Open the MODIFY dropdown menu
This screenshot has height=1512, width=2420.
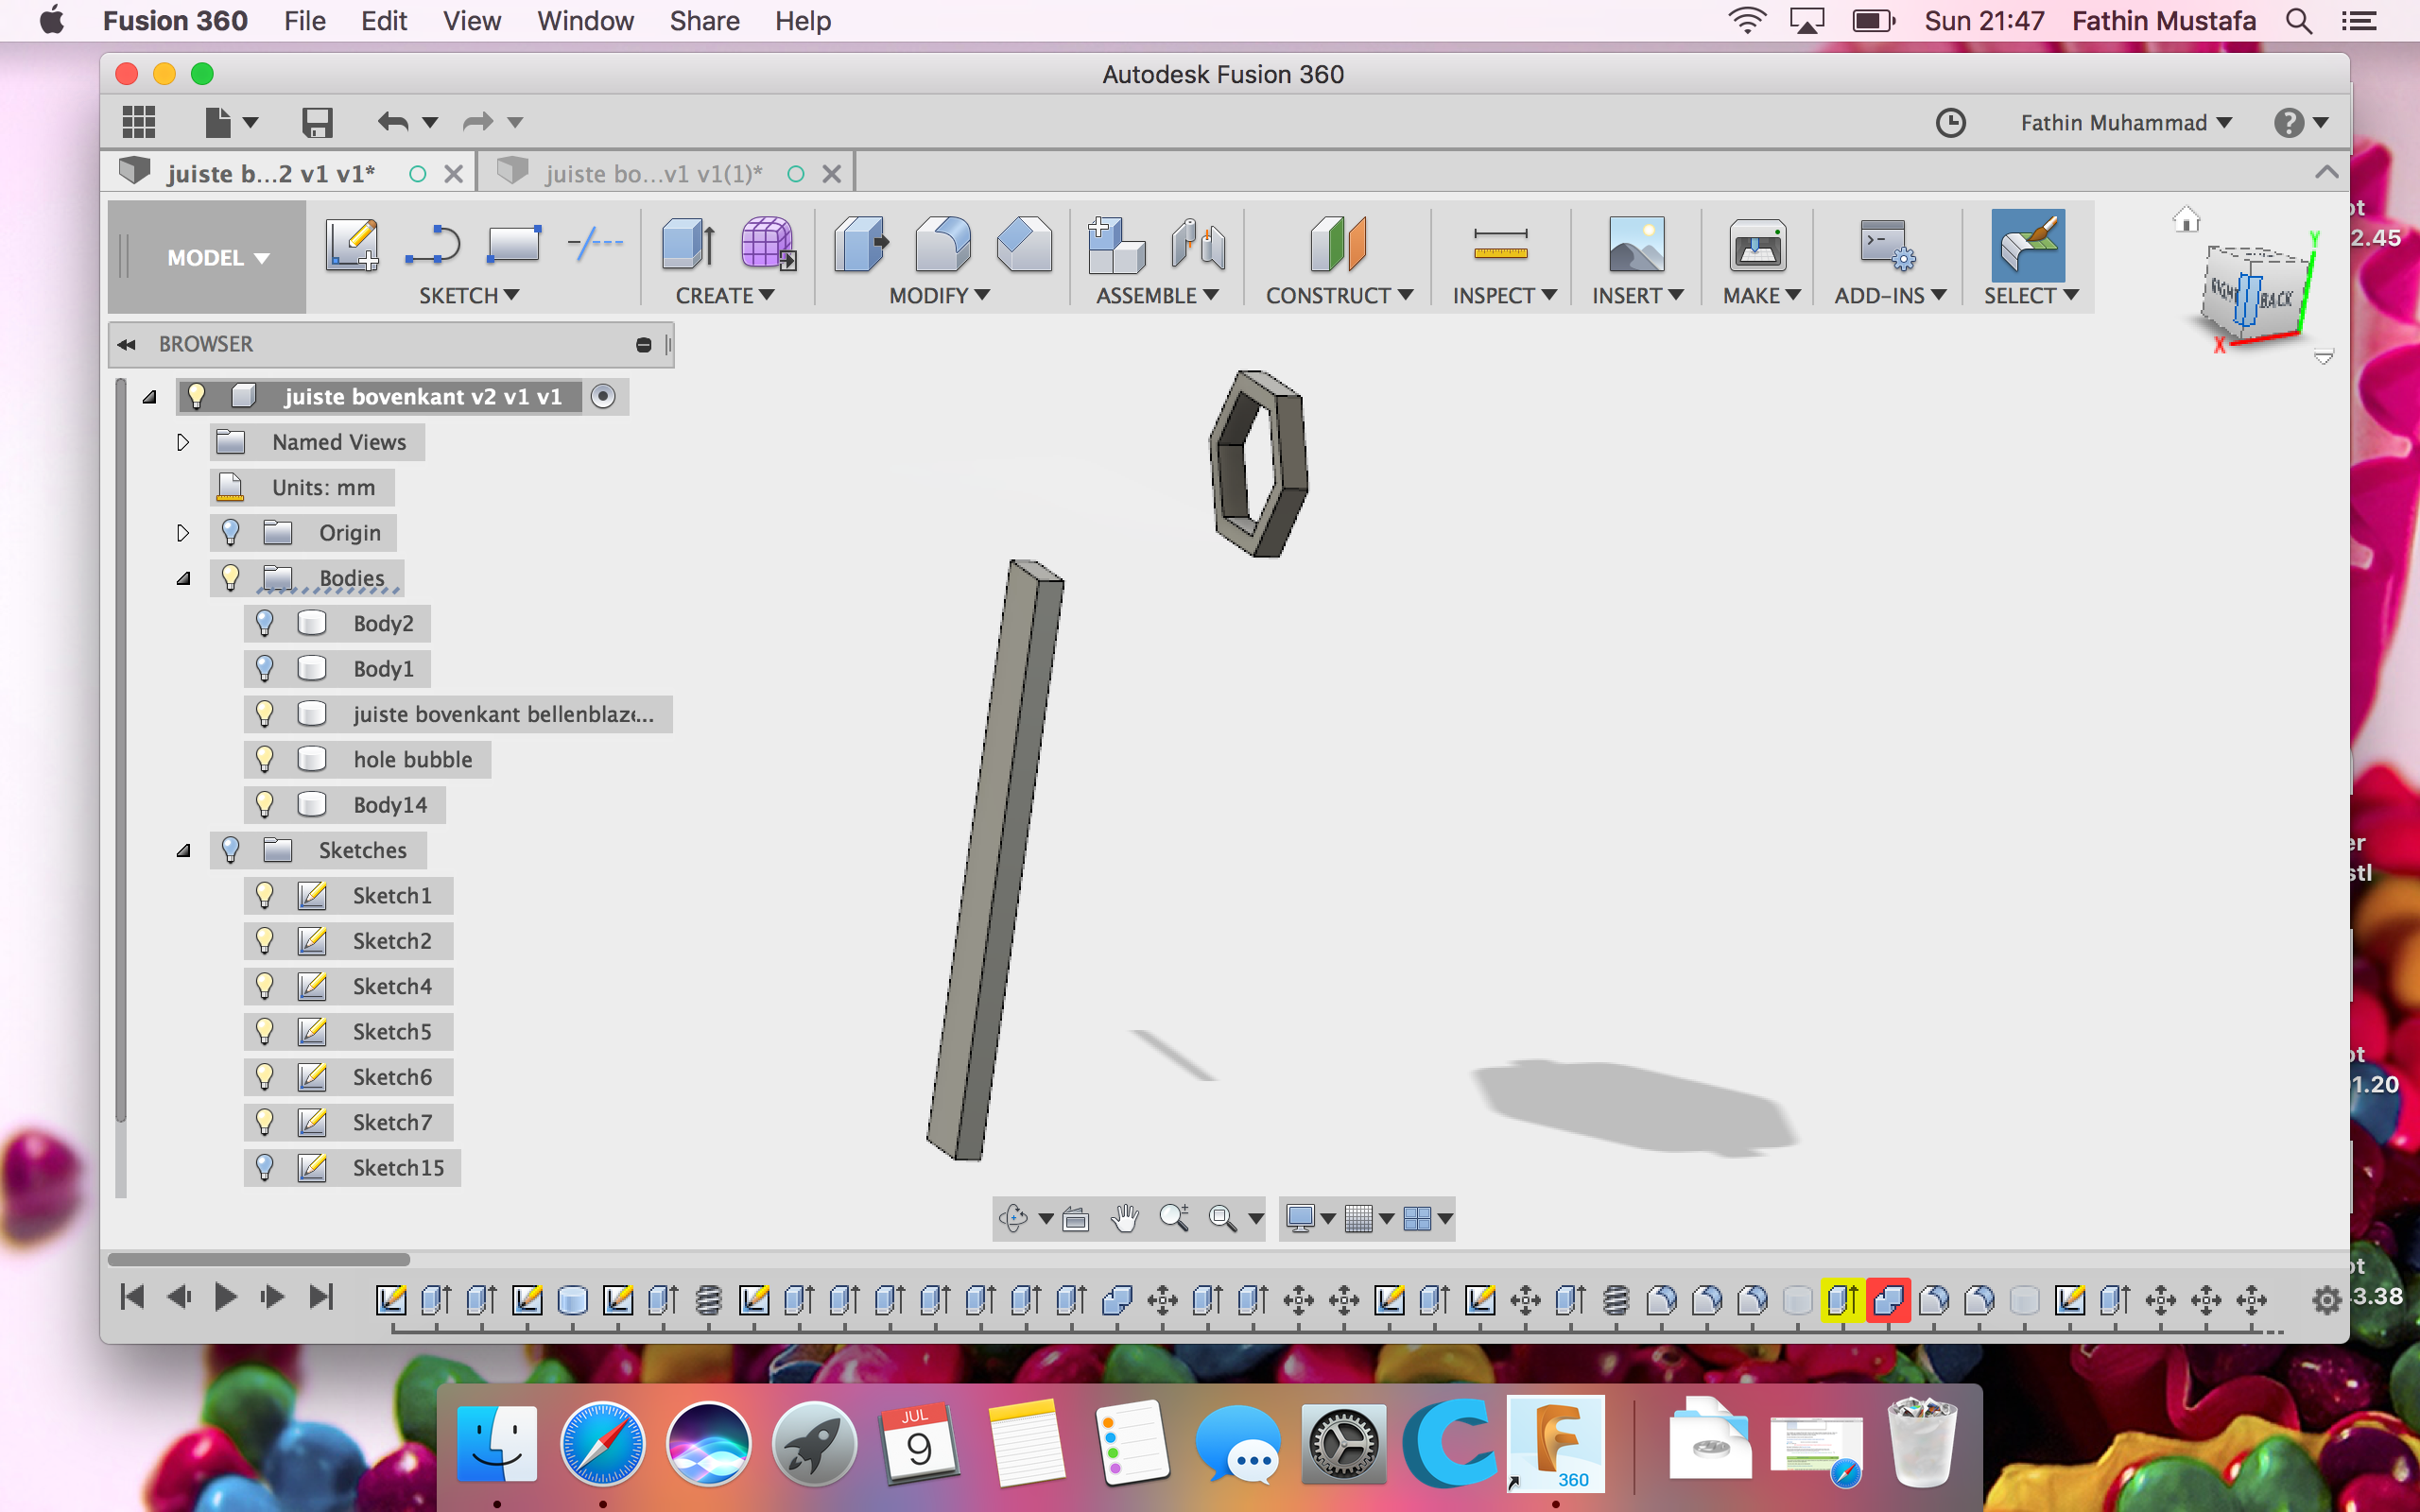pyautogui.click(x=939, y=295)
